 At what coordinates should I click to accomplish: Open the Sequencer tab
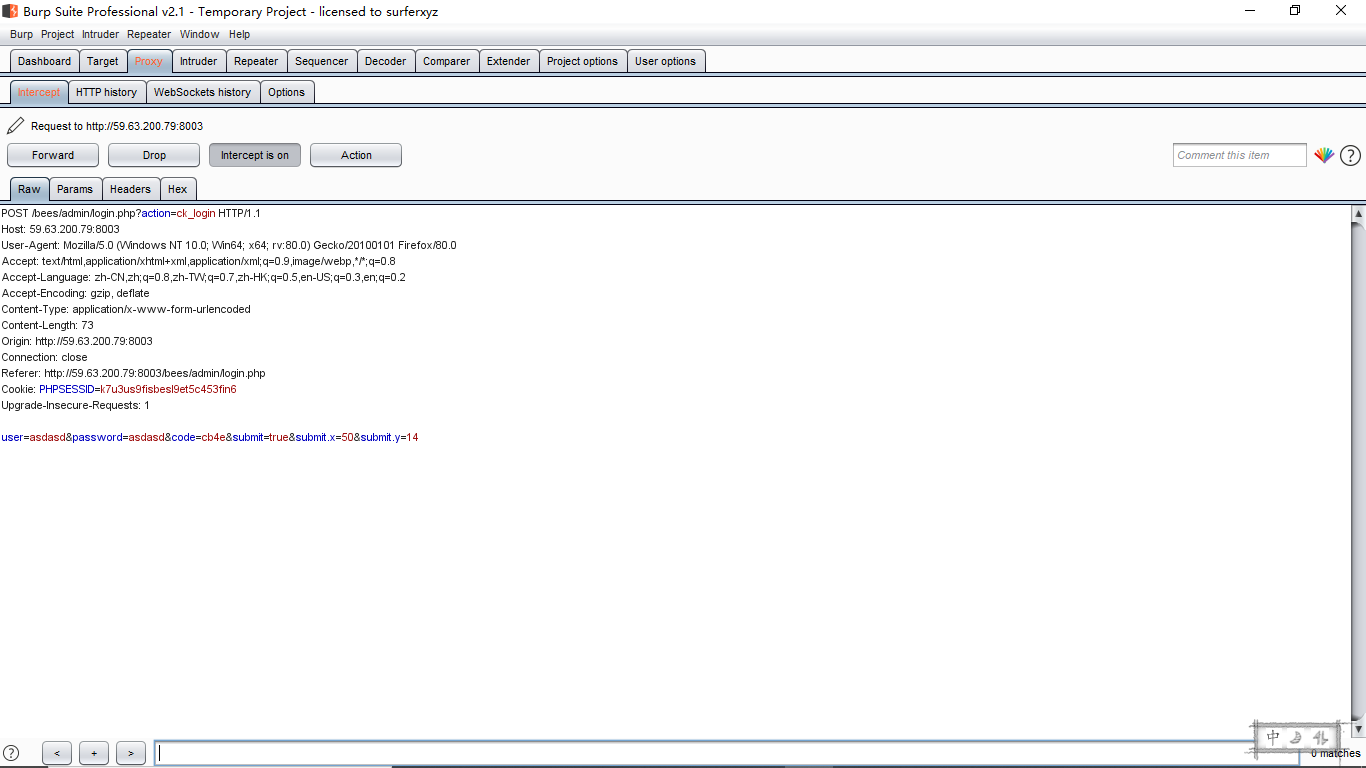pos(322,61)
